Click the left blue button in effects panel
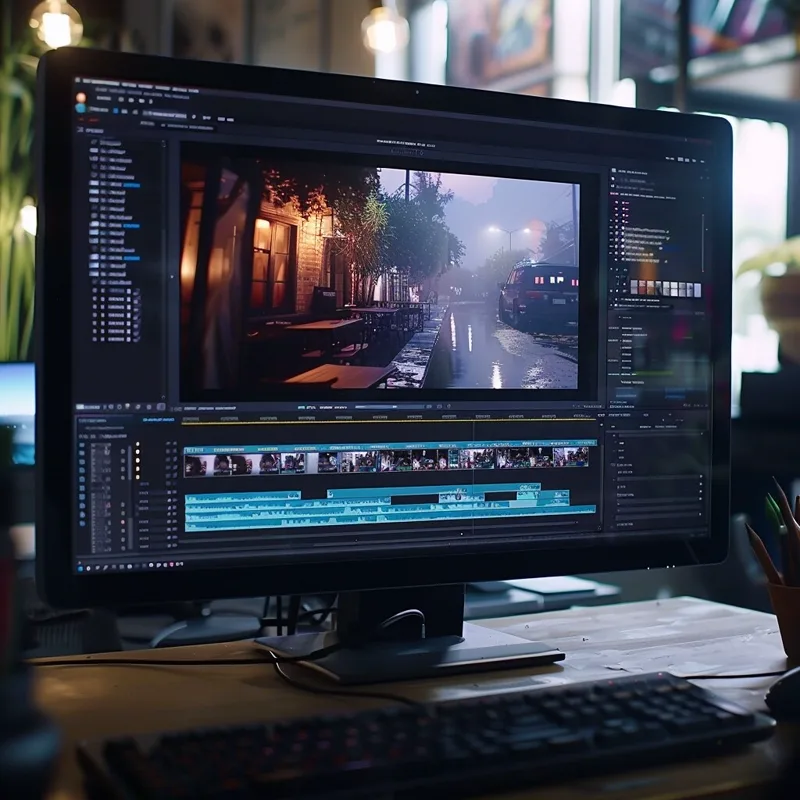 (627, 394)
